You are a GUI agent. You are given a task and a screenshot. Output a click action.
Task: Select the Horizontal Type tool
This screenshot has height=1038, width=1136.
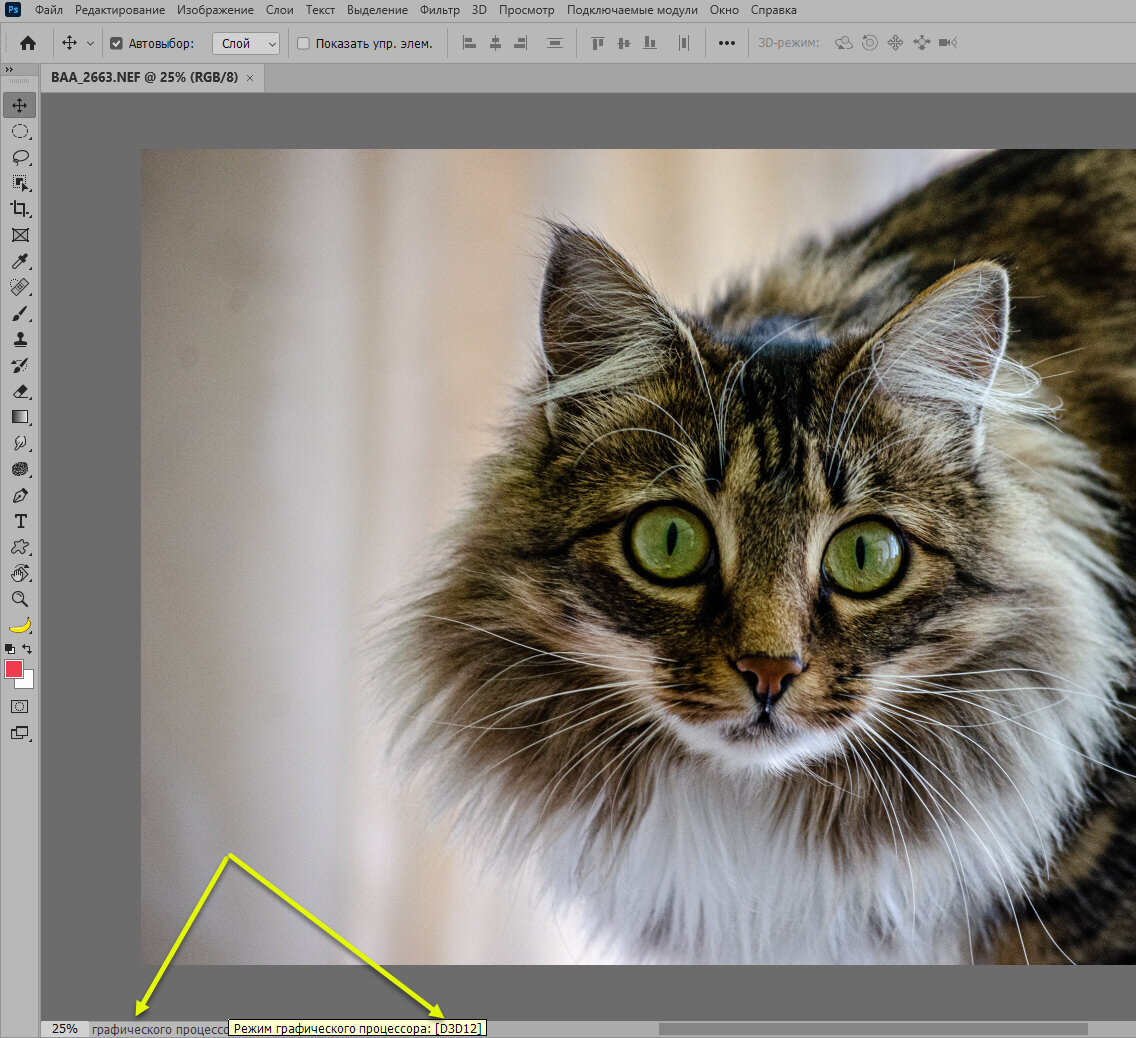tap(20, 522)
